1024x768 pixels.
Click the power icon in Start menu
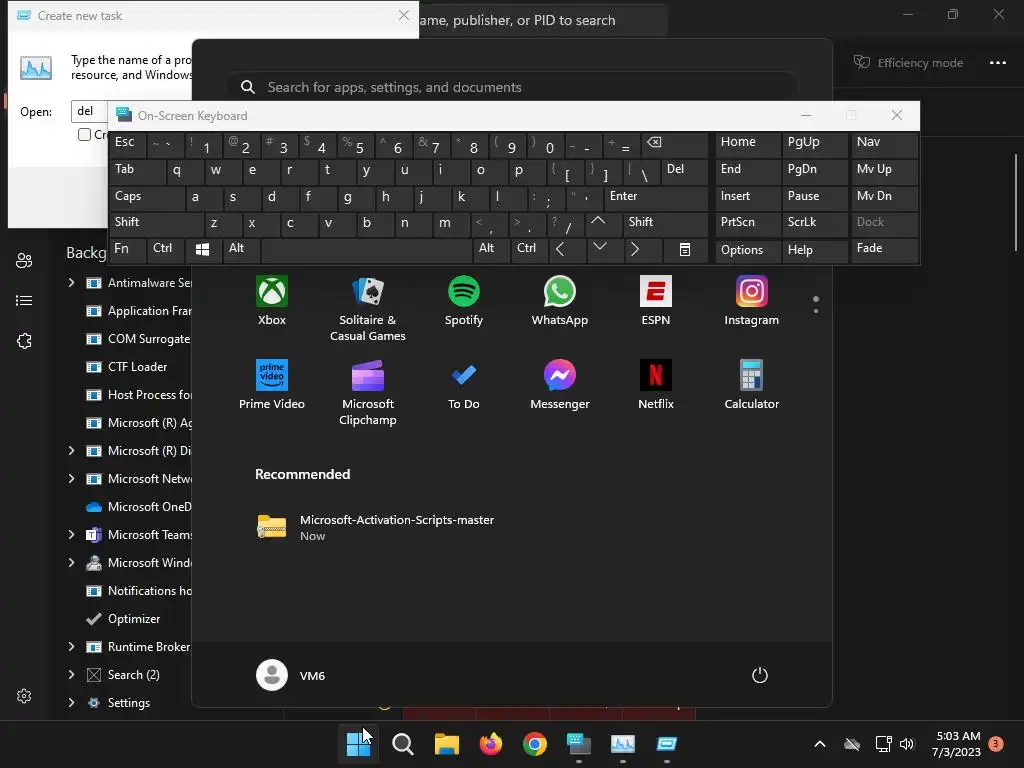[x=760, y=675]
